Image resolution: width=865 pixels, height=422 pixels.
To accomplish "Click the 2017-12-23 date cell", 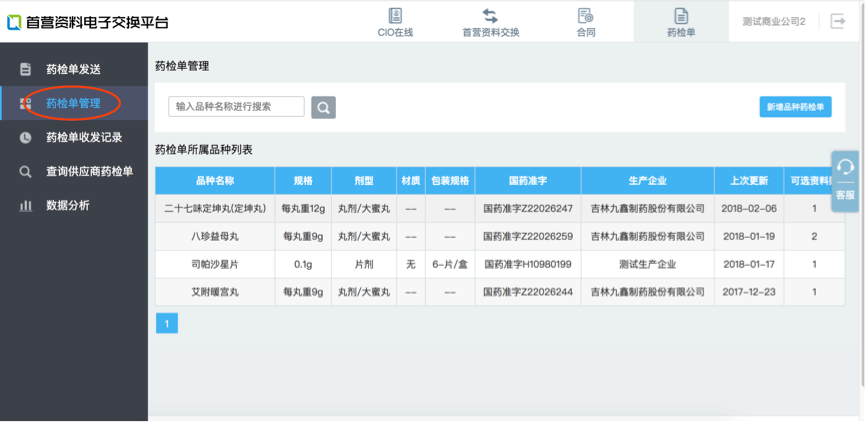I will (x=749, y=292).
